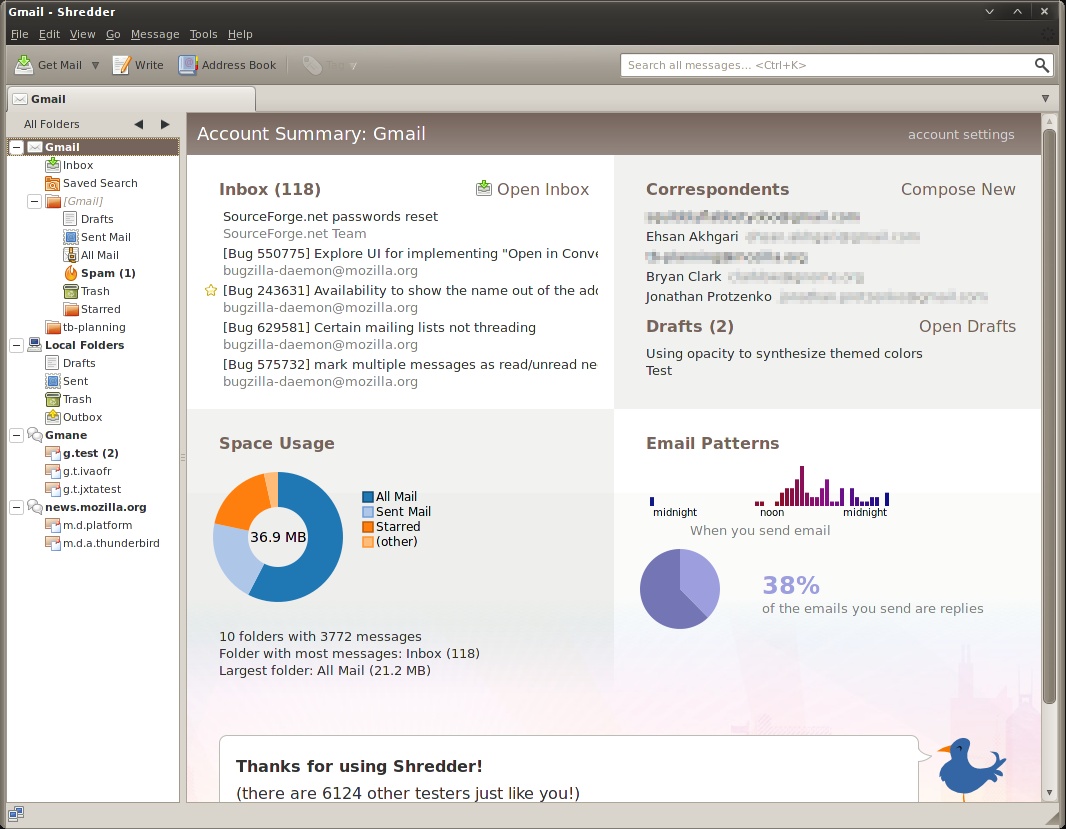
Task: Click the Inbox folder icon
Action: (x=52, y=165)
